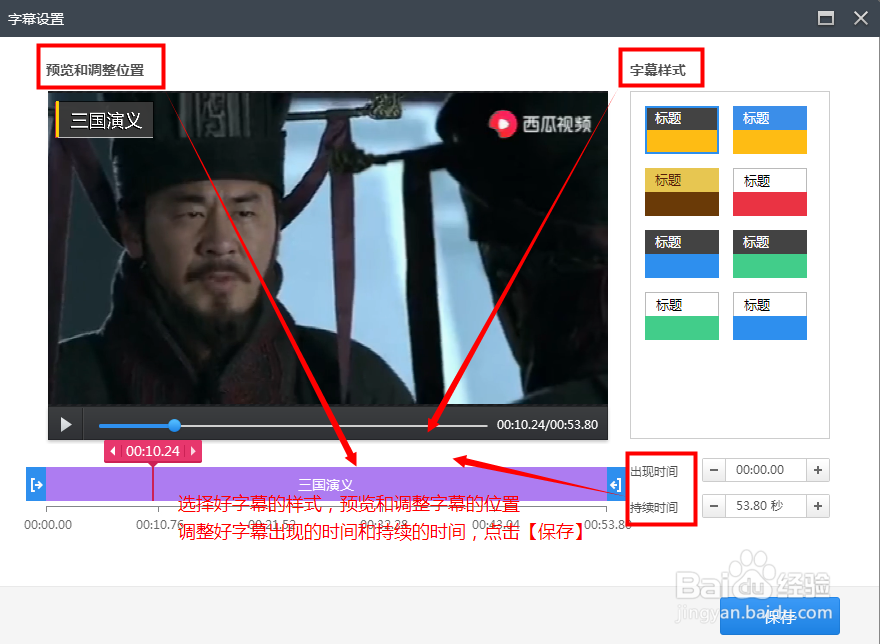Click the 字幕样式 heading
880x644 pixels.
click(658, 70)
